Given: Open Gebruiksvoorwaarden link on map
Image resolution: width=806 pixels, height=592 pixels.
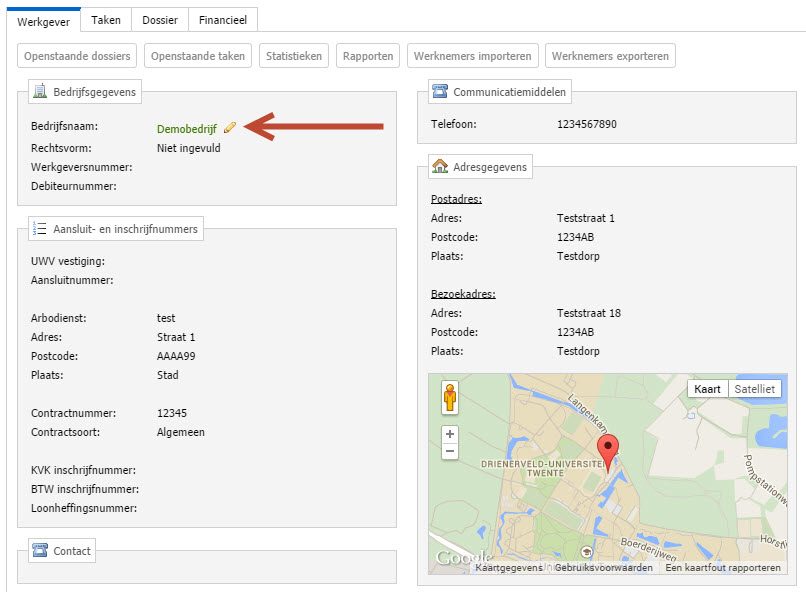Looking at the screenshot, I should [x=603, y=567].
